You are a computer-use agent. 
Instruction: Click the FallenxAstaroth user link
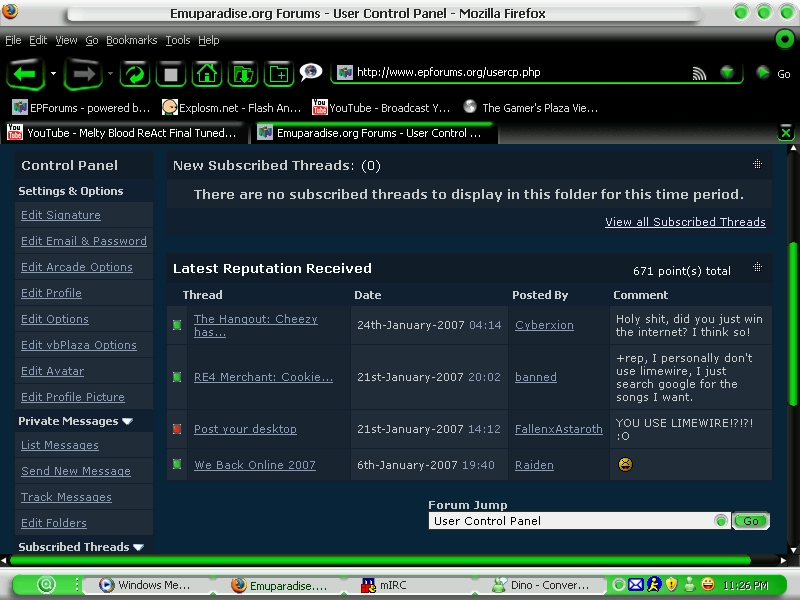click(559, 429)
